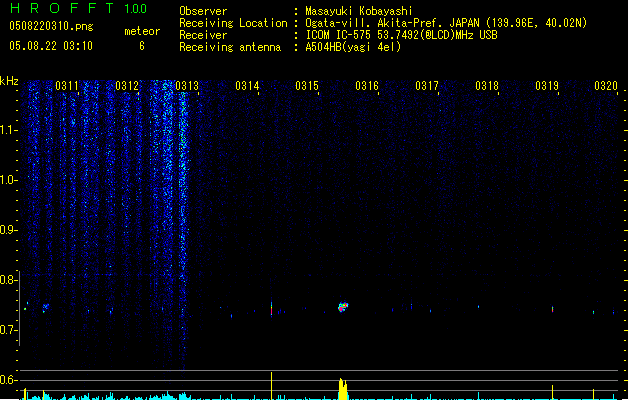Click the 0.6 kHz axis label
This screenshot has width=629, height=400.
coord(8,380)
